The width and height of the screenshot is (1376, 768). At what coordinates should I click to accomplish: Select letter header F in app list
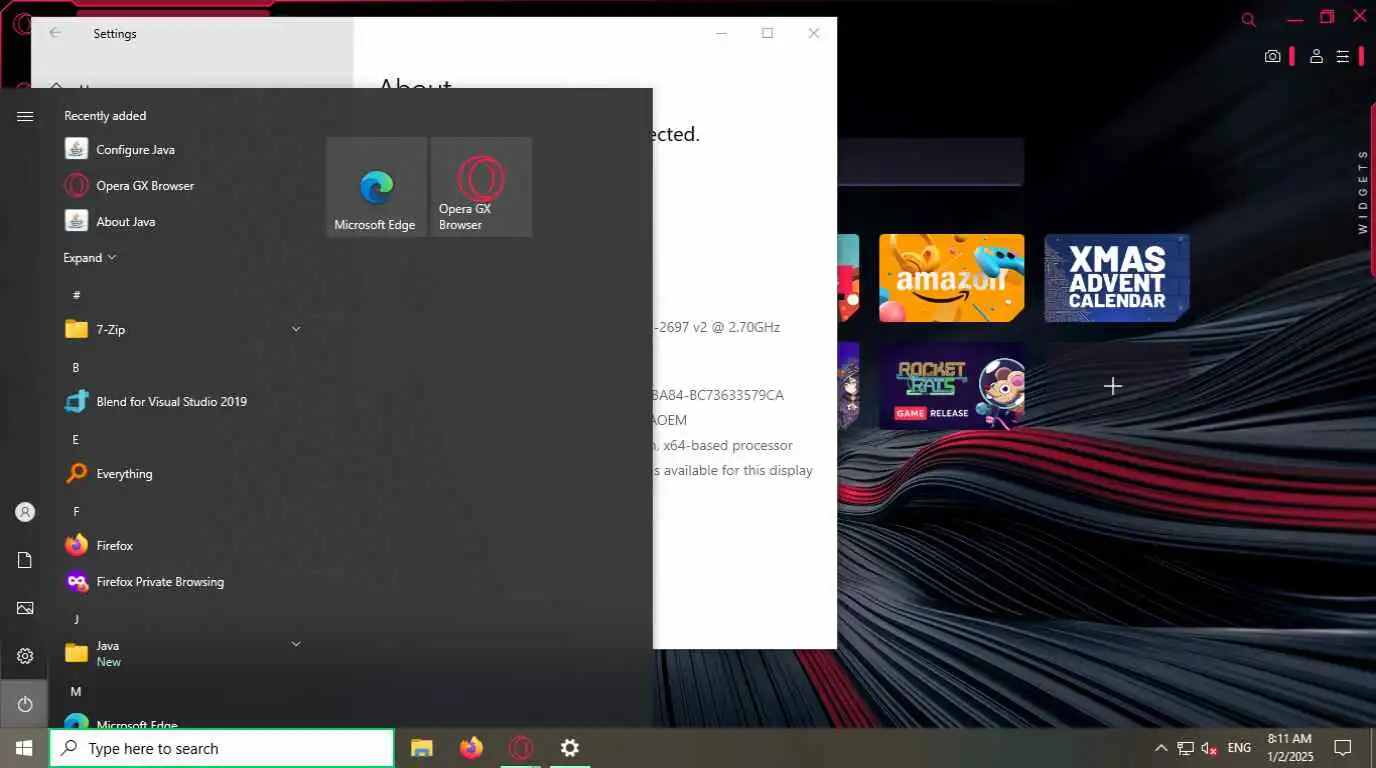tap(76, 511)
